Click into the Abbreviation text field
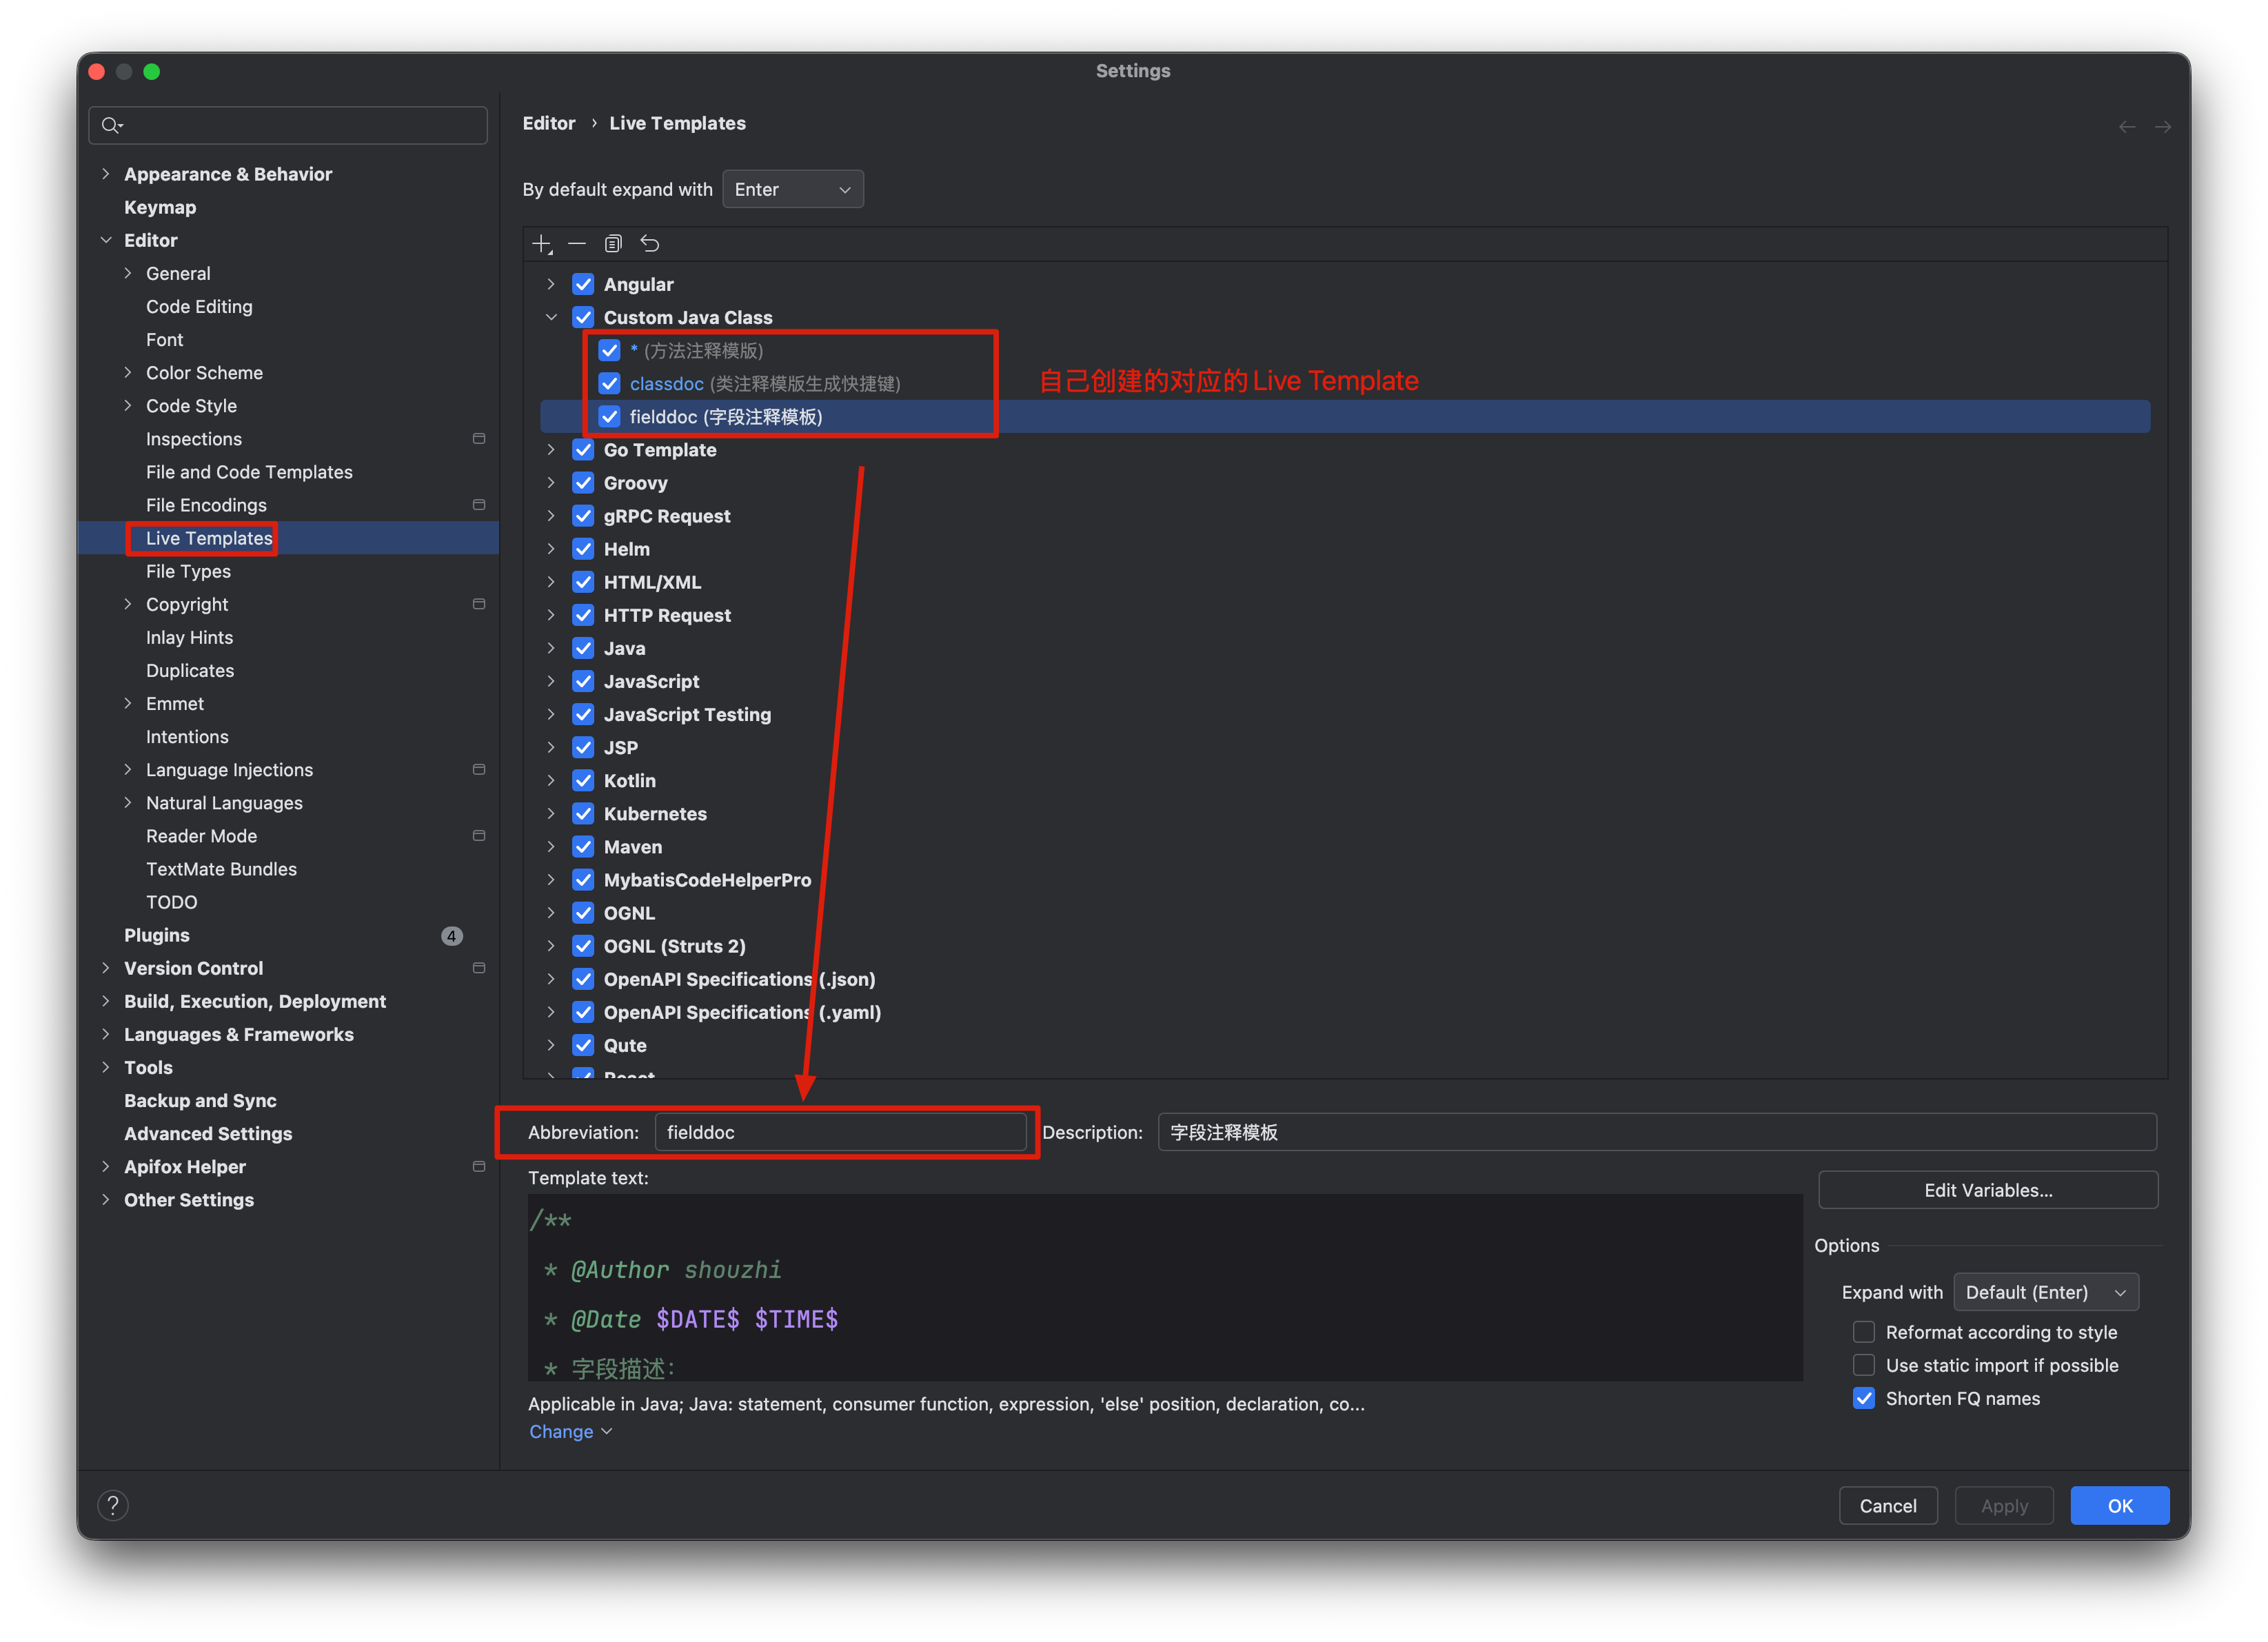This screenshot has width=2268, height=1642. [840, 1132]
